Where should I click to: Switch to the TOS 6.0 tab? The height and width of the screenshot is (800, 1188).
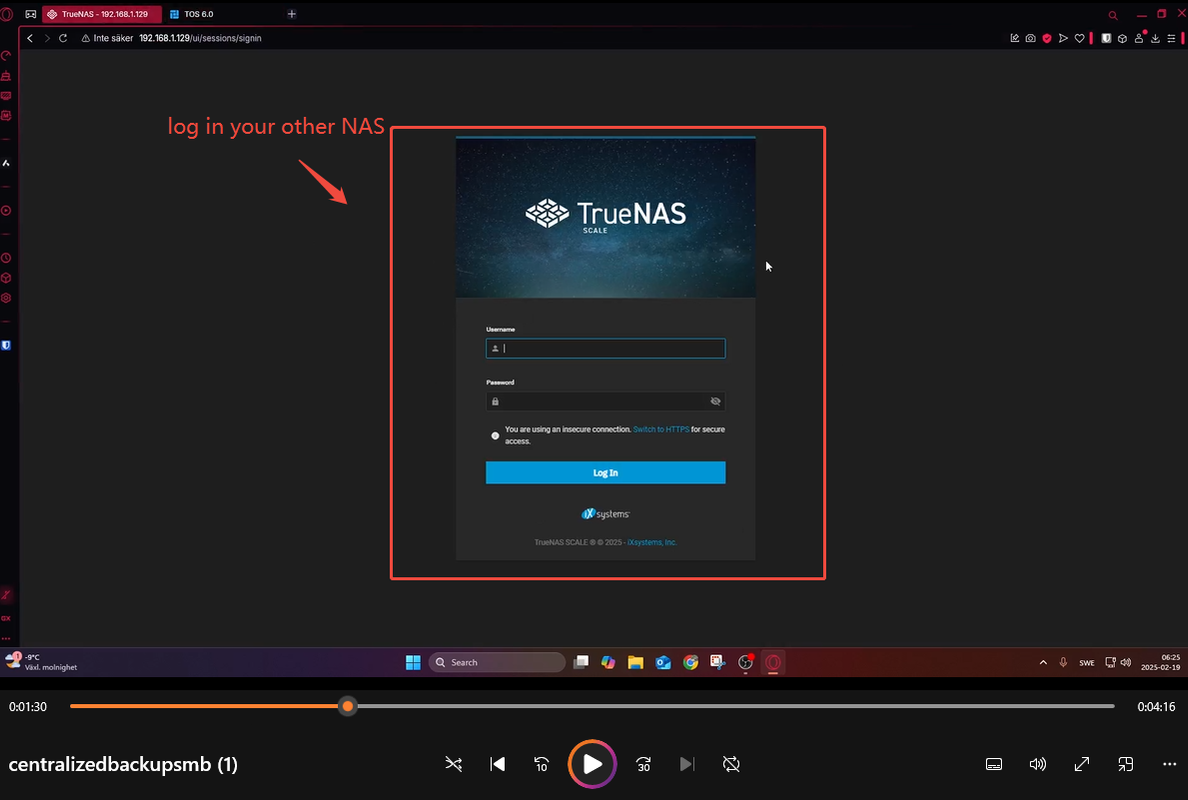click(x=199, y=14)
